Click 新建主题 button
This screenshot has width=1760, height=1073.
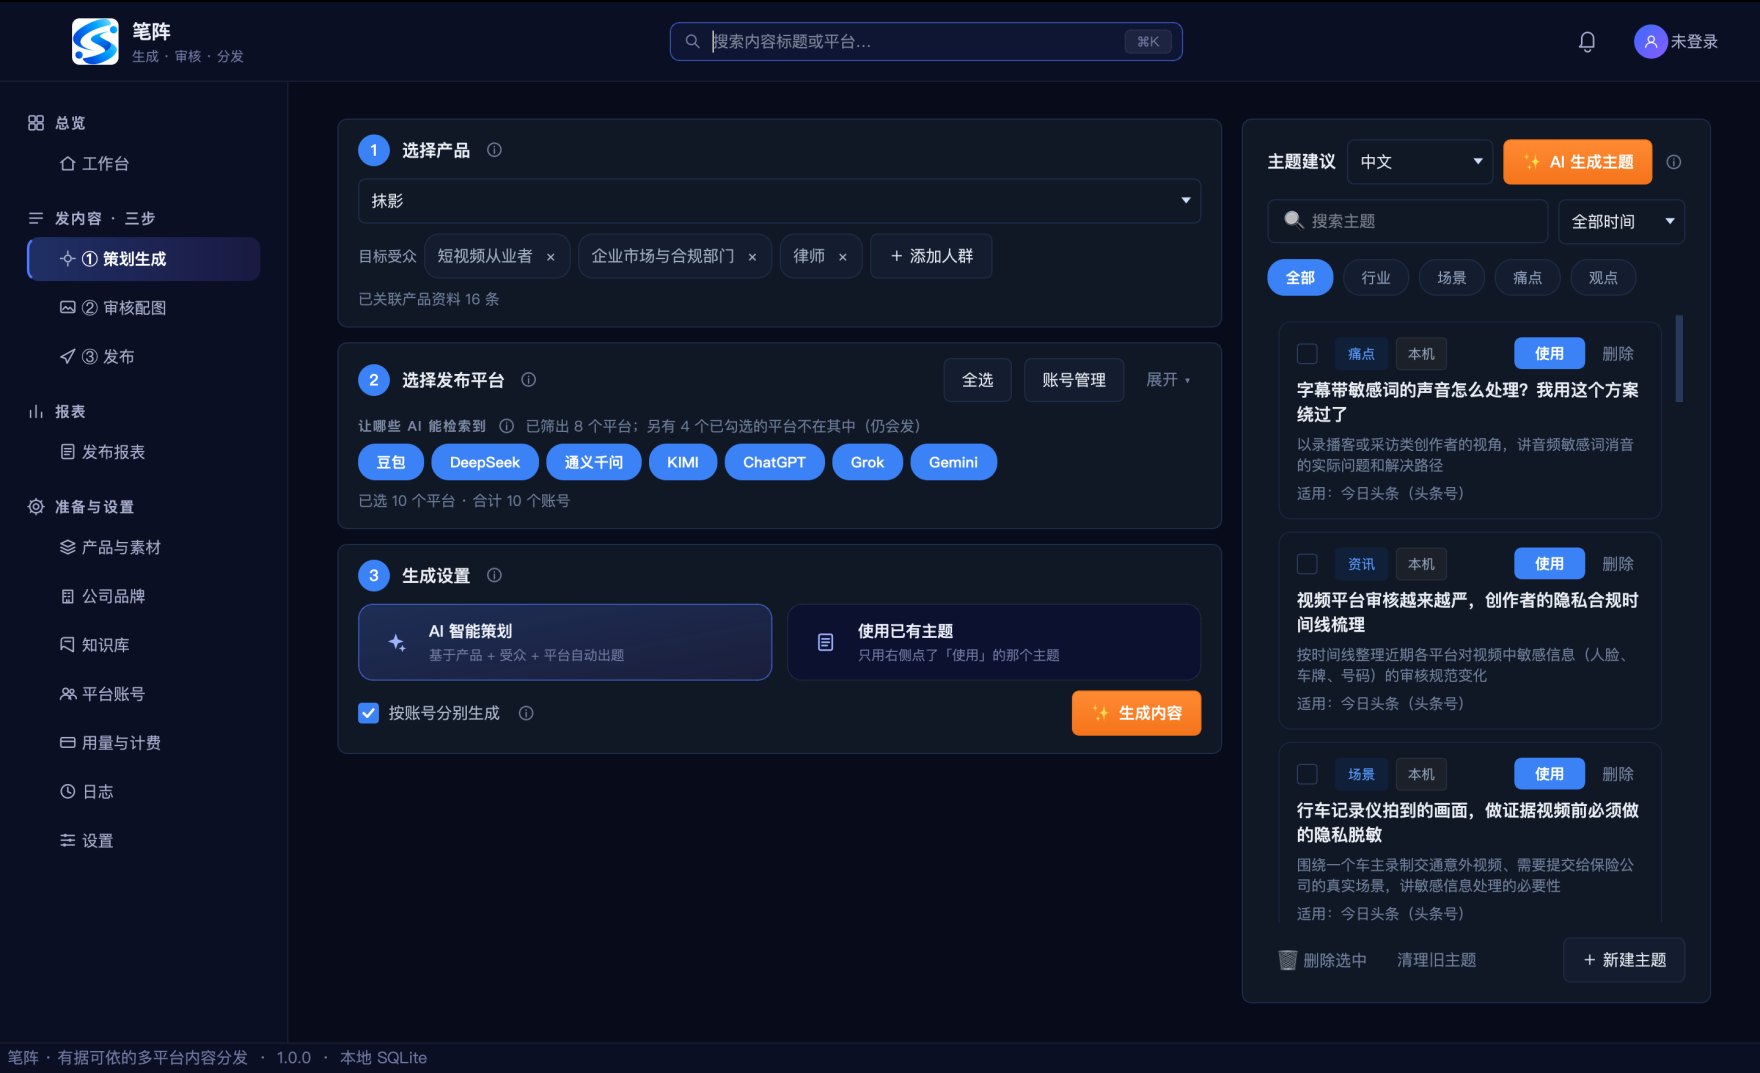coord(1624,960)
